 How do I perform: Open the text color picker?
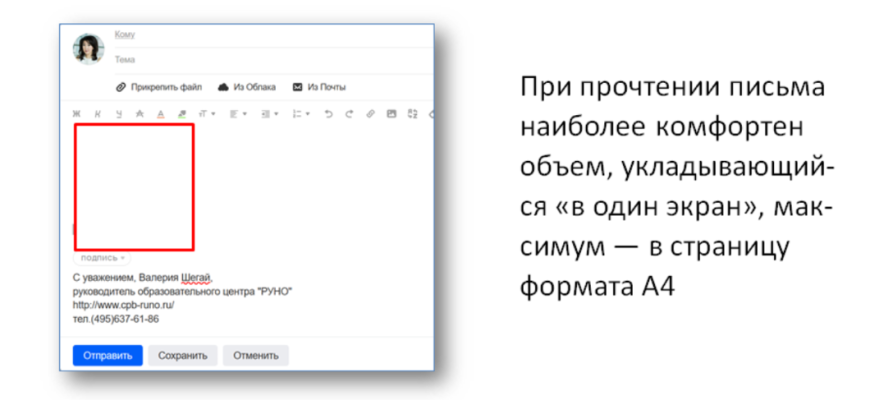point(160,114)
